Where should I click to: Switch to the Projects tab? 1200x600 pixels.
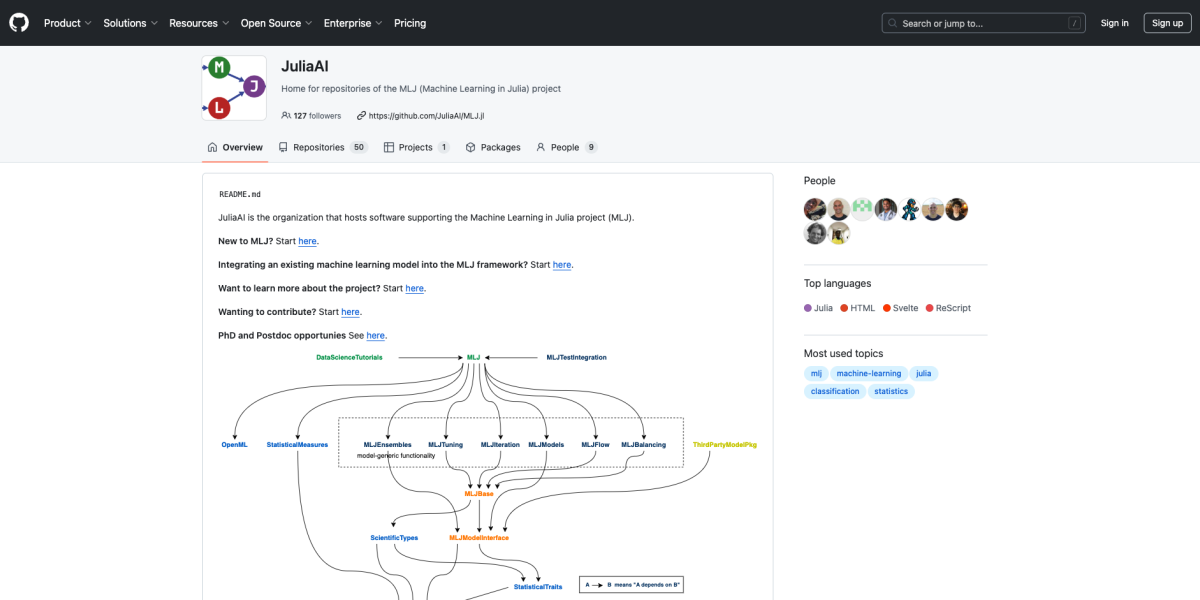(x=416, y=147)
